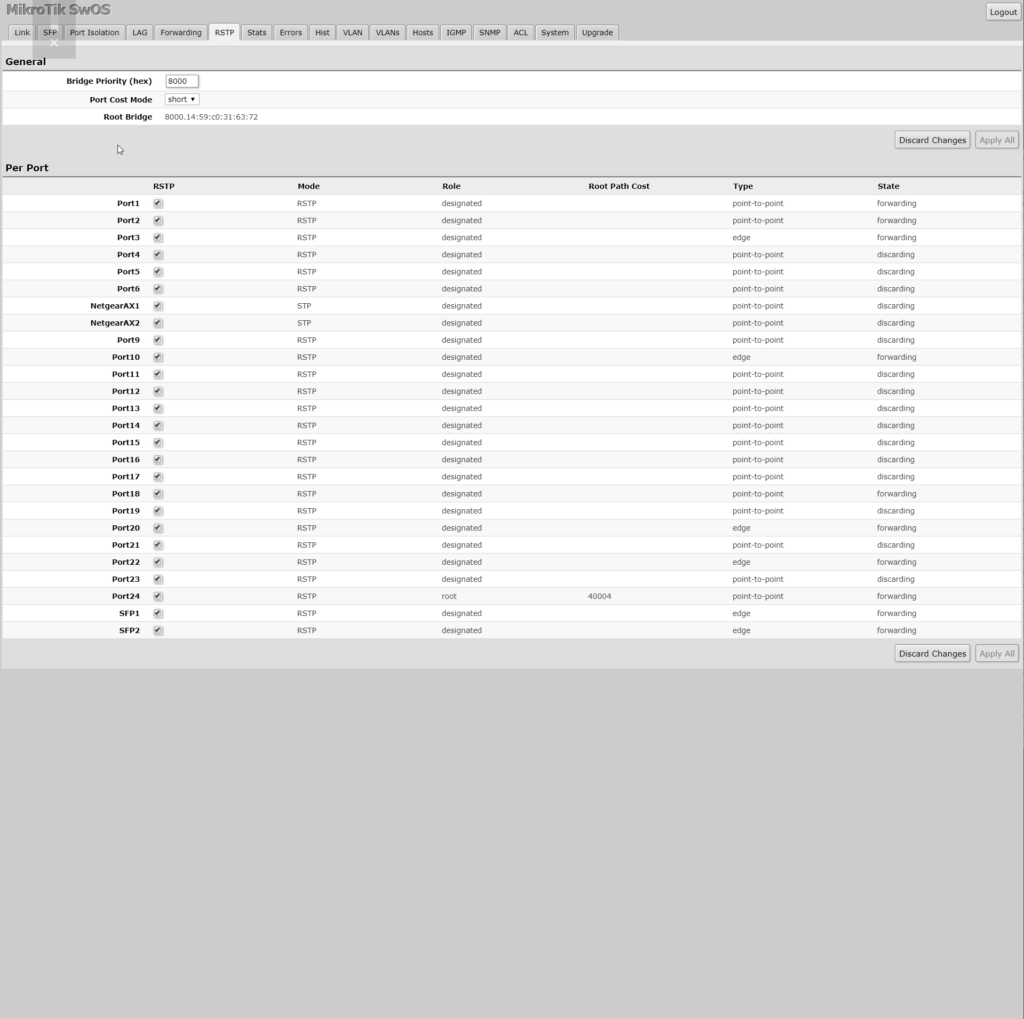Toggle RSTP checkbox for Port1
The height and width of the screenshot is (1019, 1024).
point(158,203)
